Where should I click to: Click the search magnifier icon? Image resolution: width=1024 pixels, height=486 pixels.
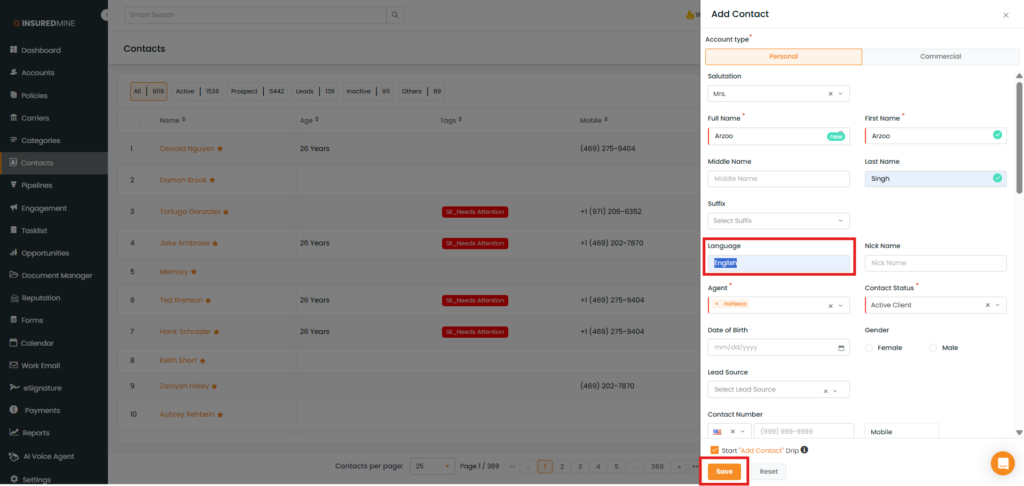(x=396, y=15)
